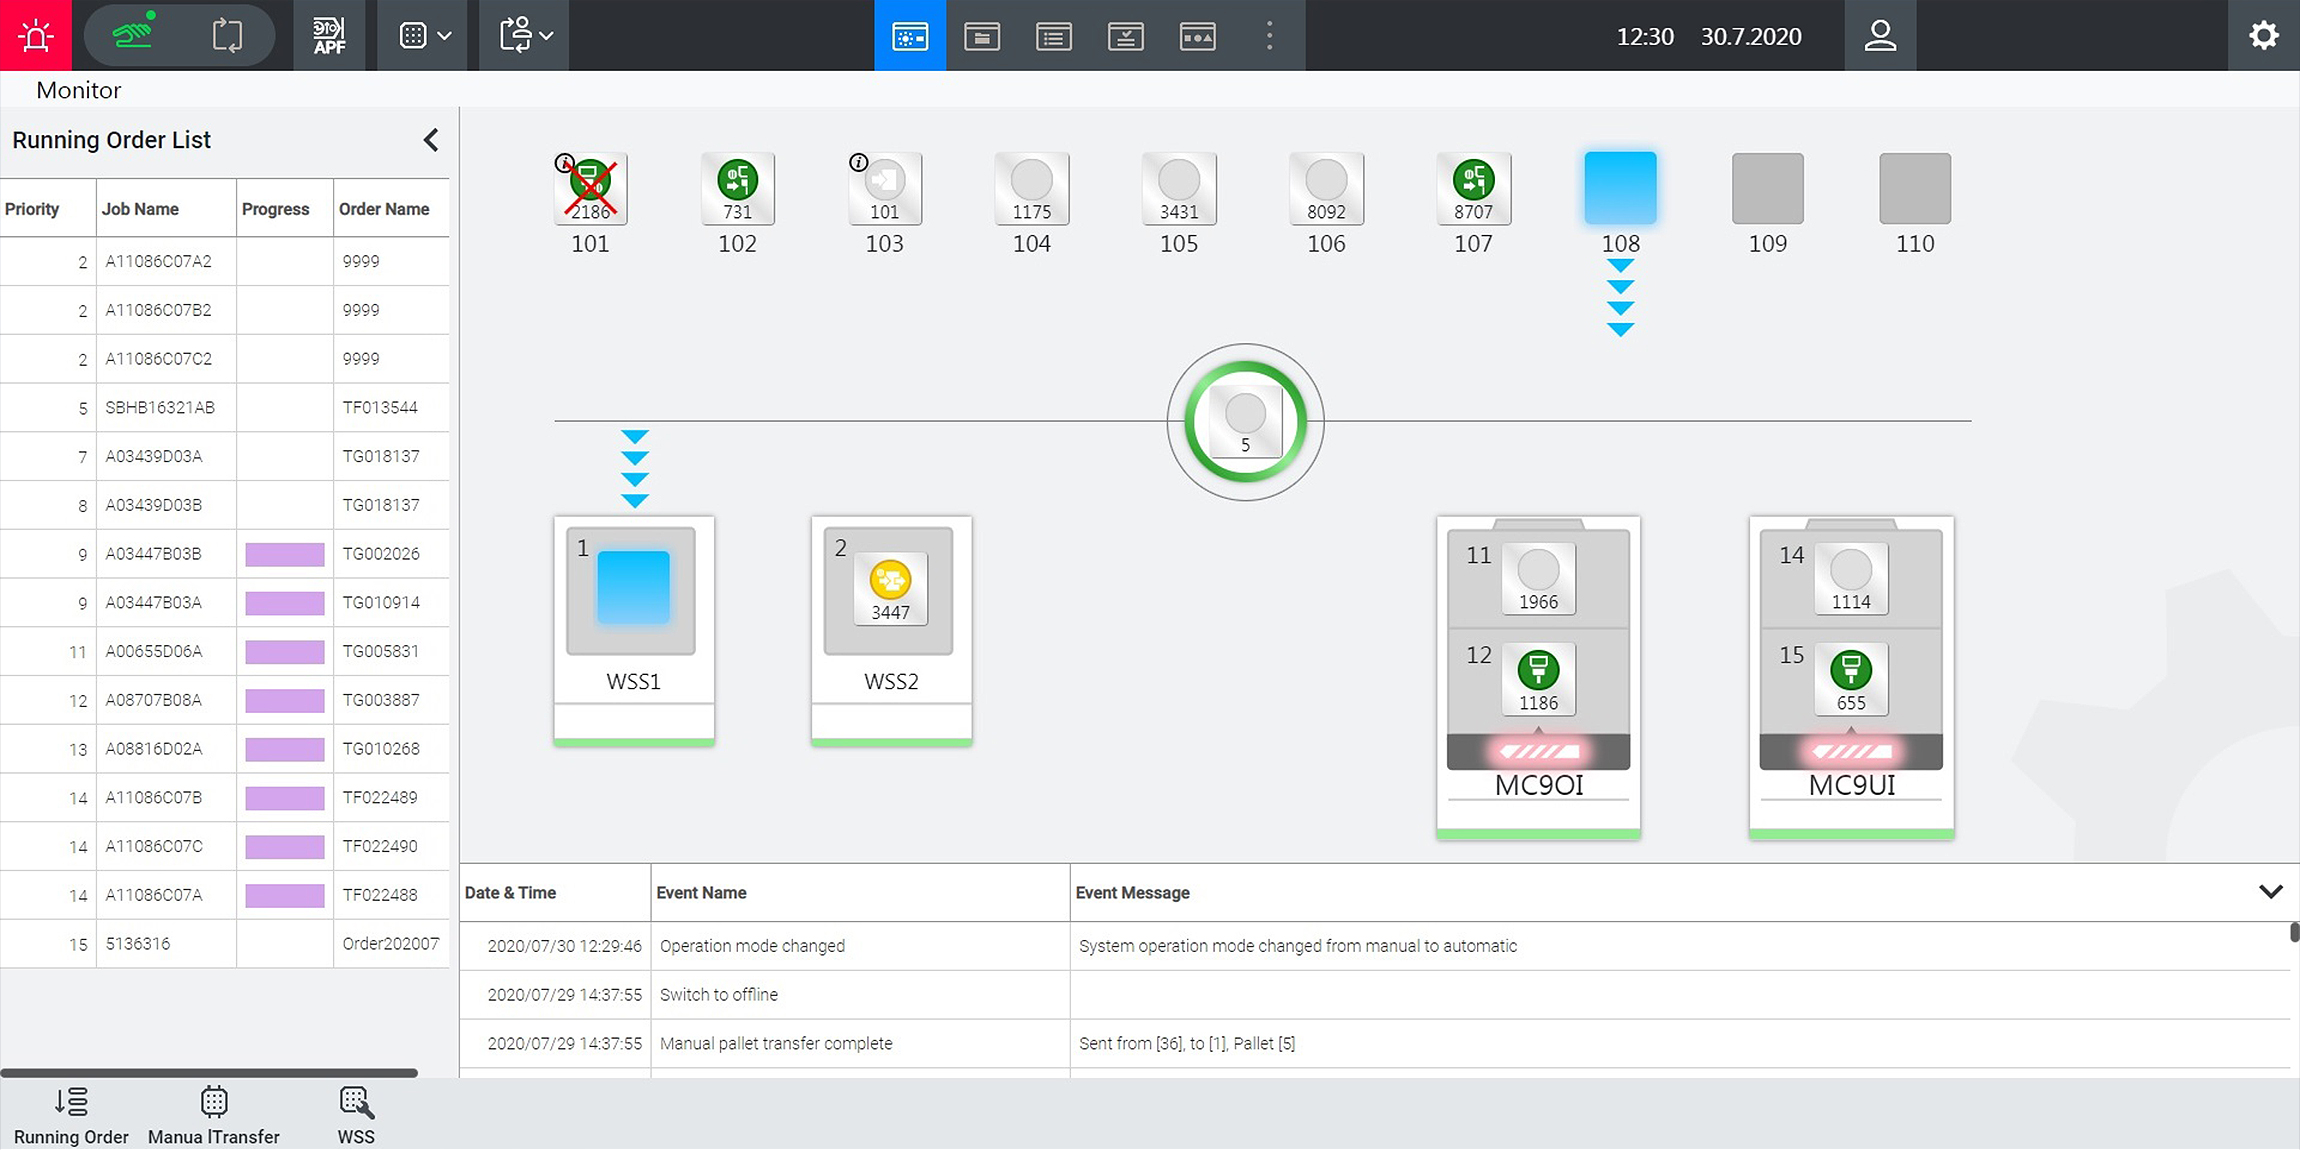Open the settings gear
Image resolution: width=2300 pixels, height=1150 pixels.
[2263, 36]
